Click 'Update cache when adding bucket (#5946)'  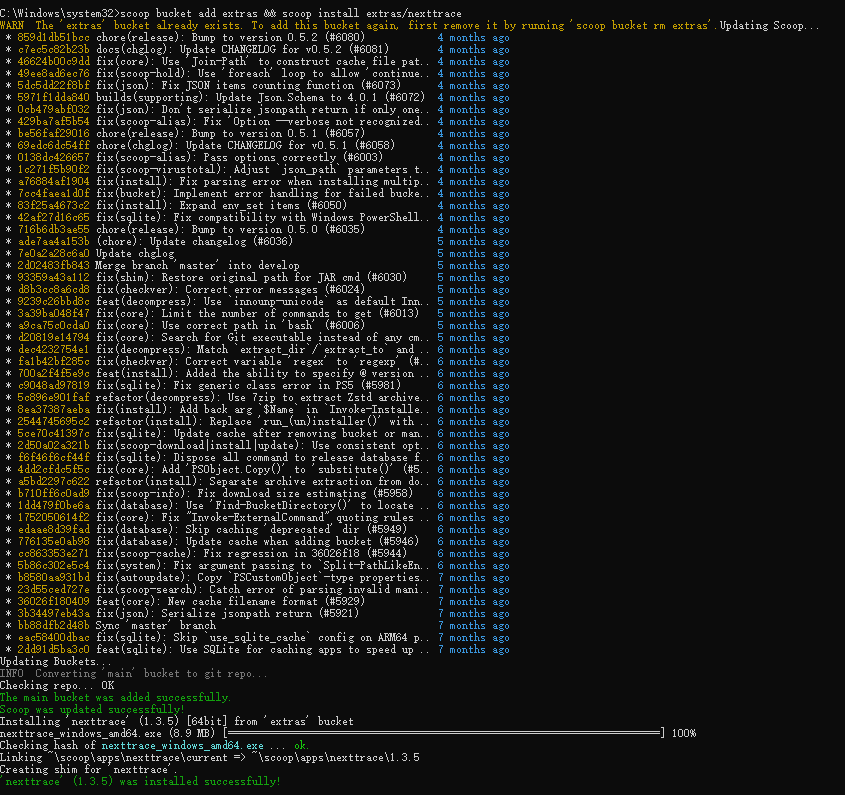point(302,541)
